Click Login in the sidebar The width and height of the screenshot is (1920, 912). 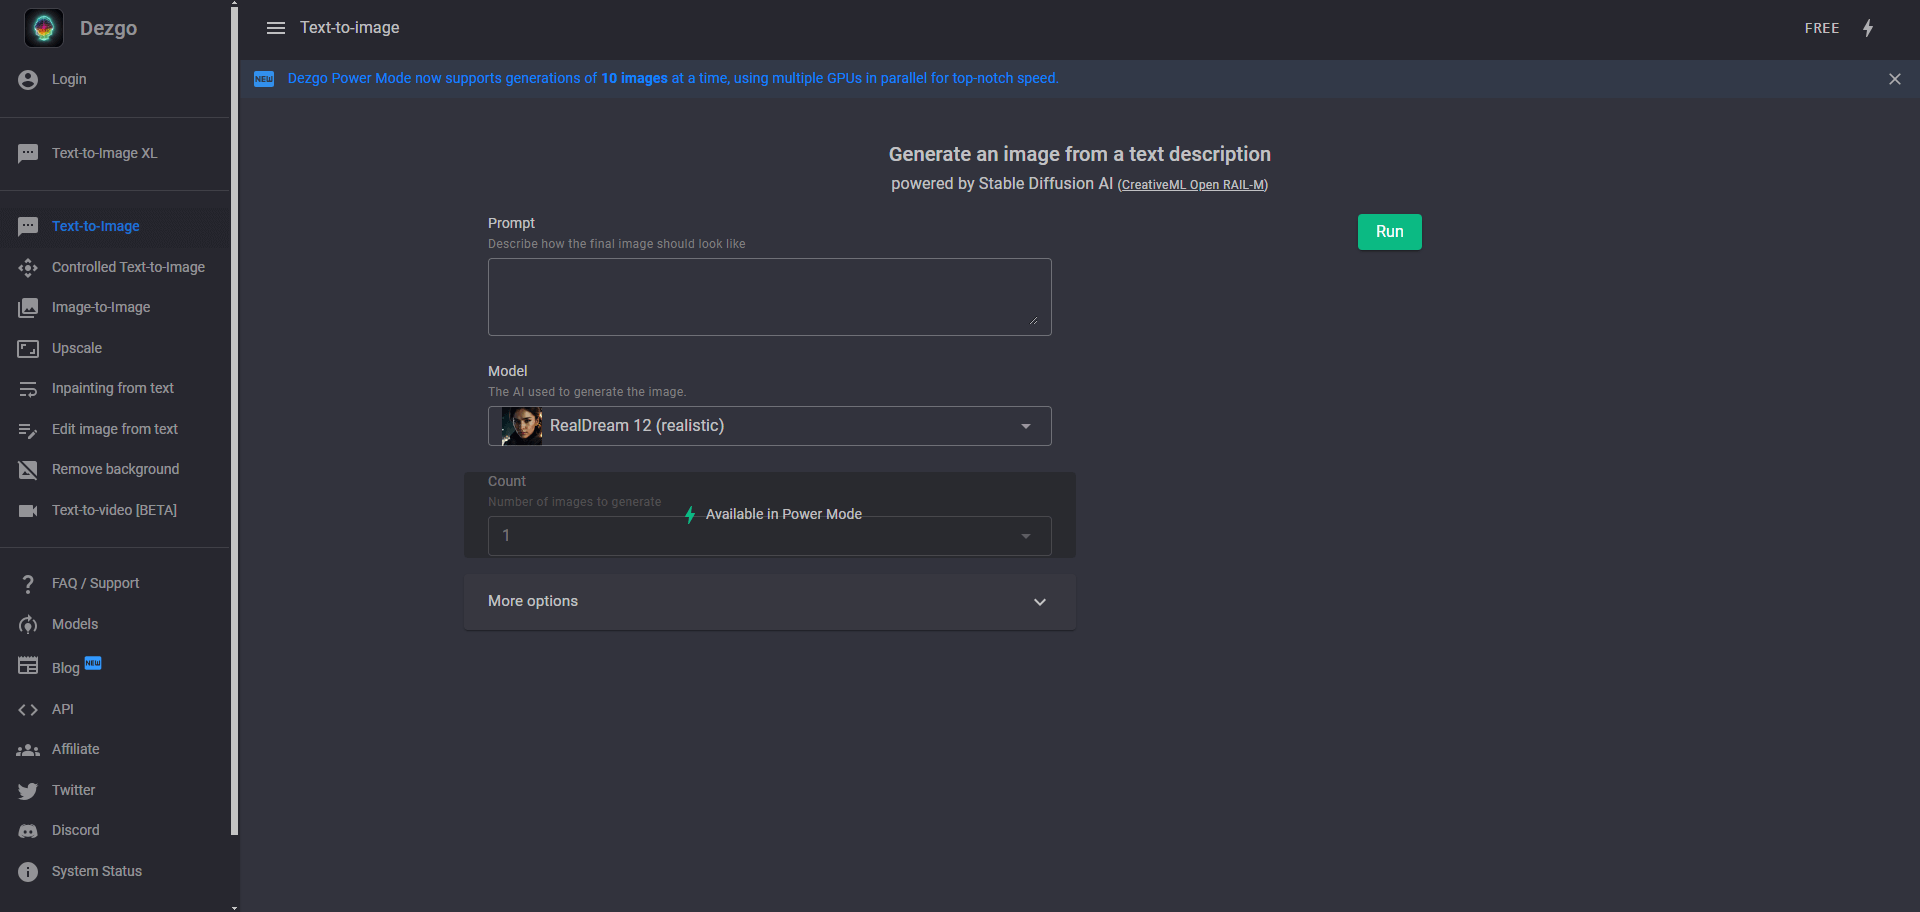pyautogui.click(x=69, y=79)
